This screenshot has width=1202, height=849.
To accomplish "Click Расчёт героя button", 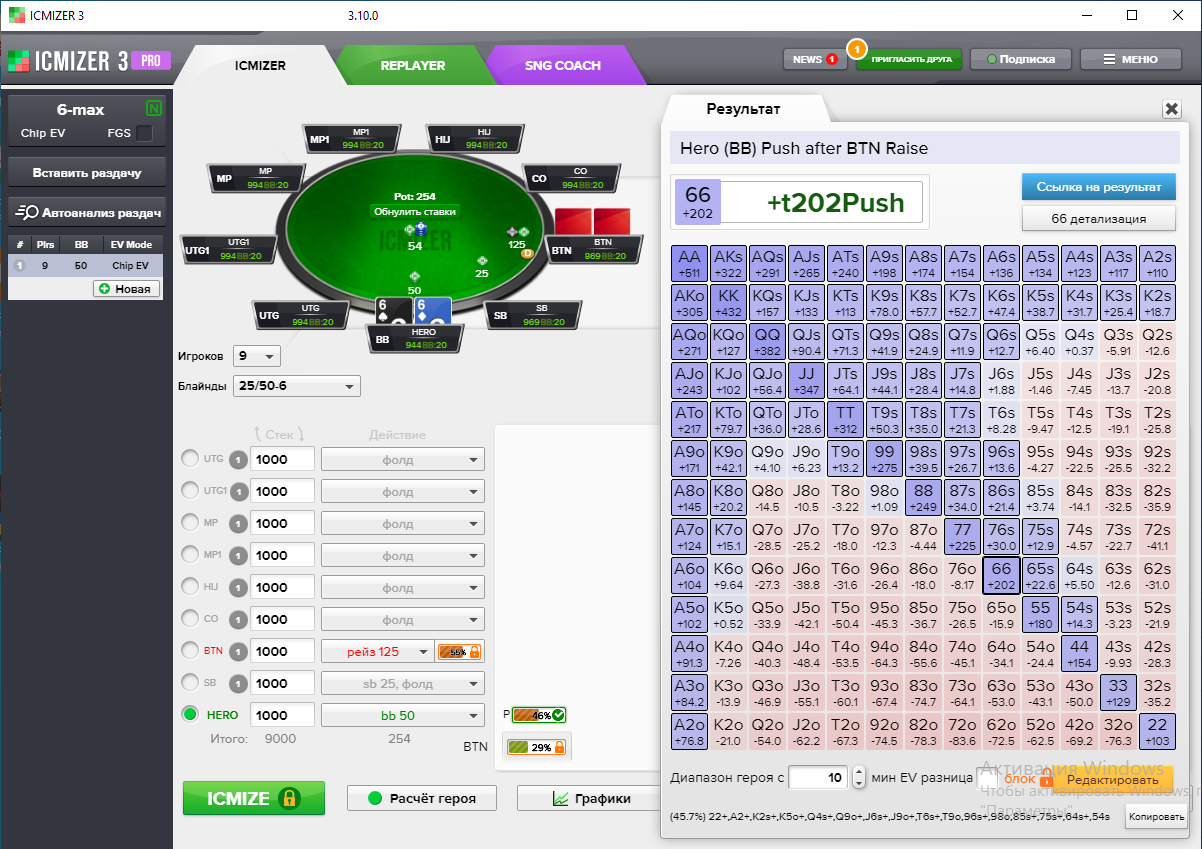I will pyautogui.click(x=423, y=798).
